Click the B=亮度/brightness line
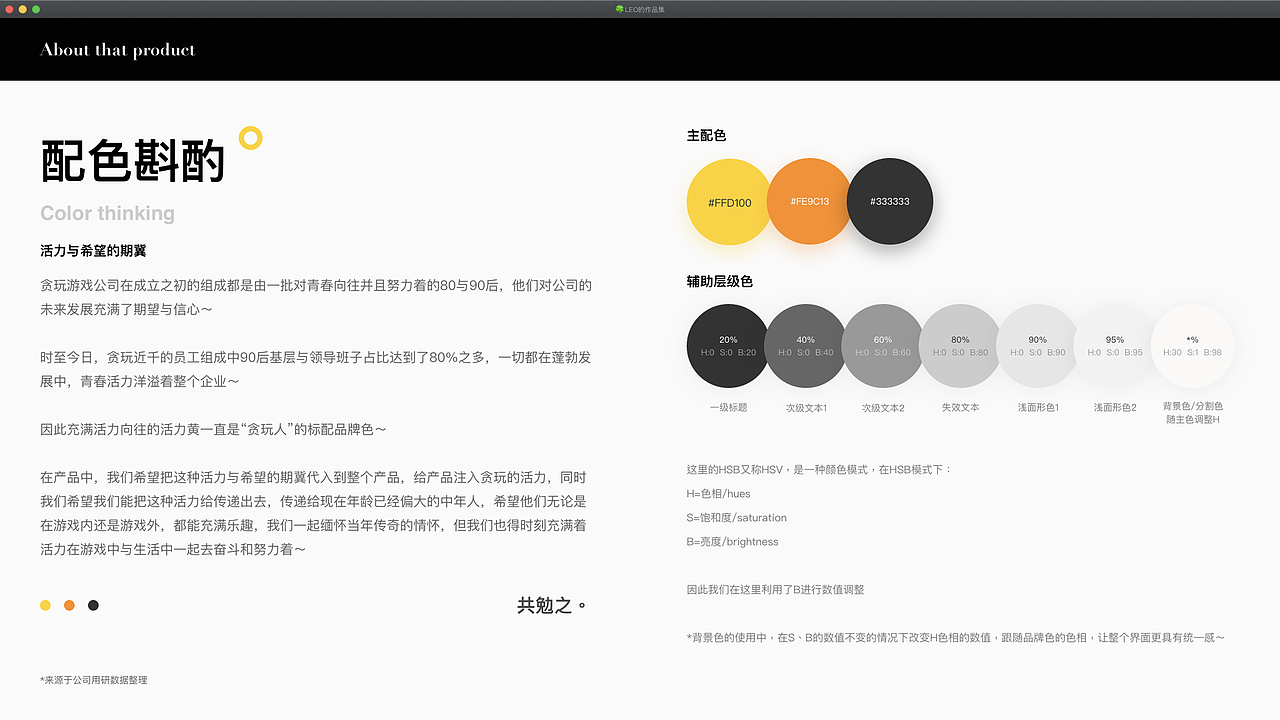This screenshot has height=720, width=1280. click(732, 542)
